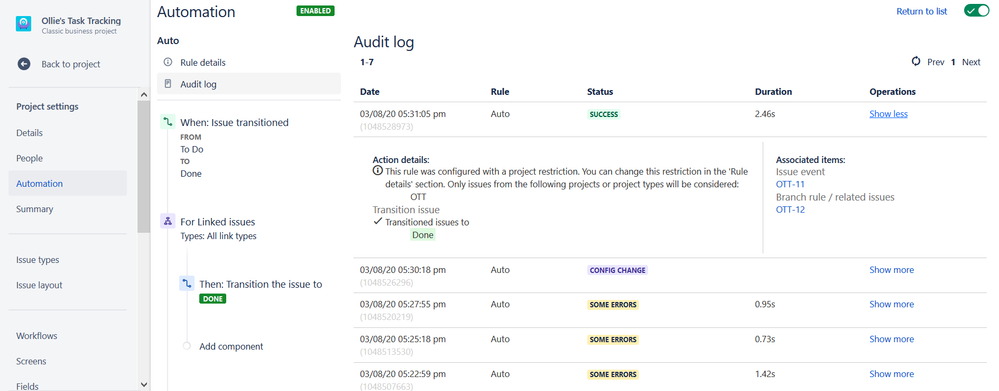
Task: Open Workflows in project settings sidebar
Action: 37,336
